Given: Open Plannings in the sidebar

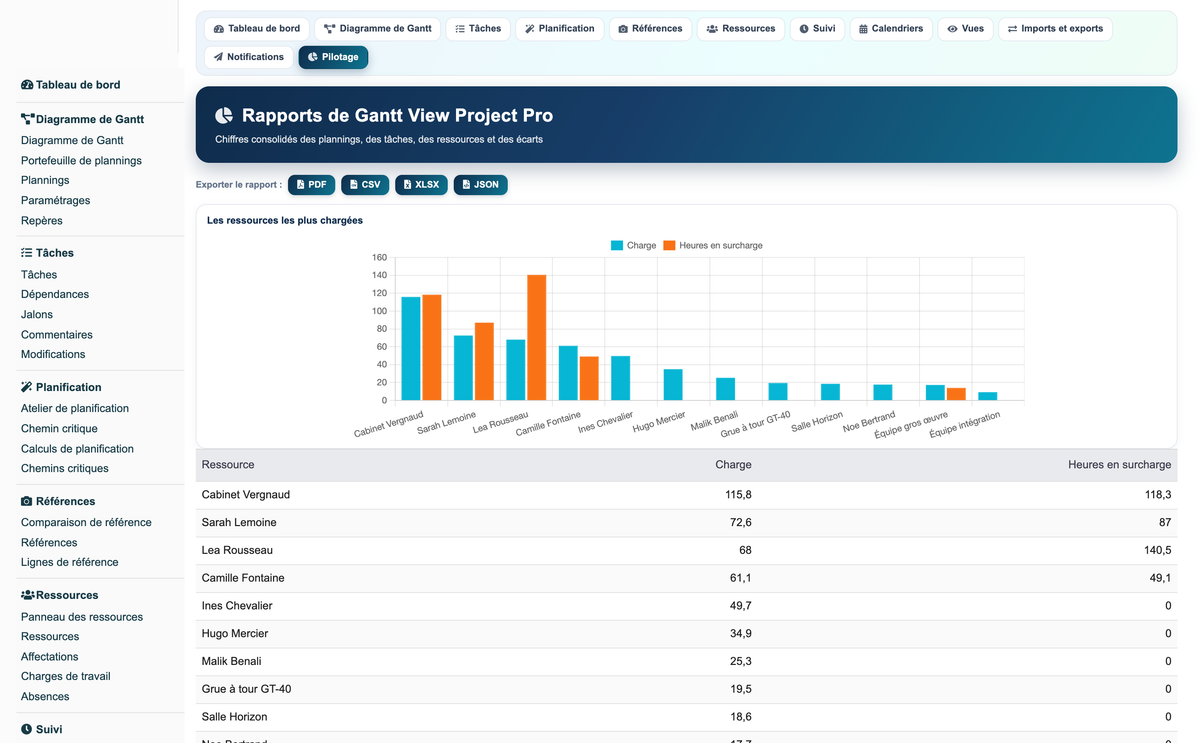Looking at the screenshot, I should click(45, 181).
